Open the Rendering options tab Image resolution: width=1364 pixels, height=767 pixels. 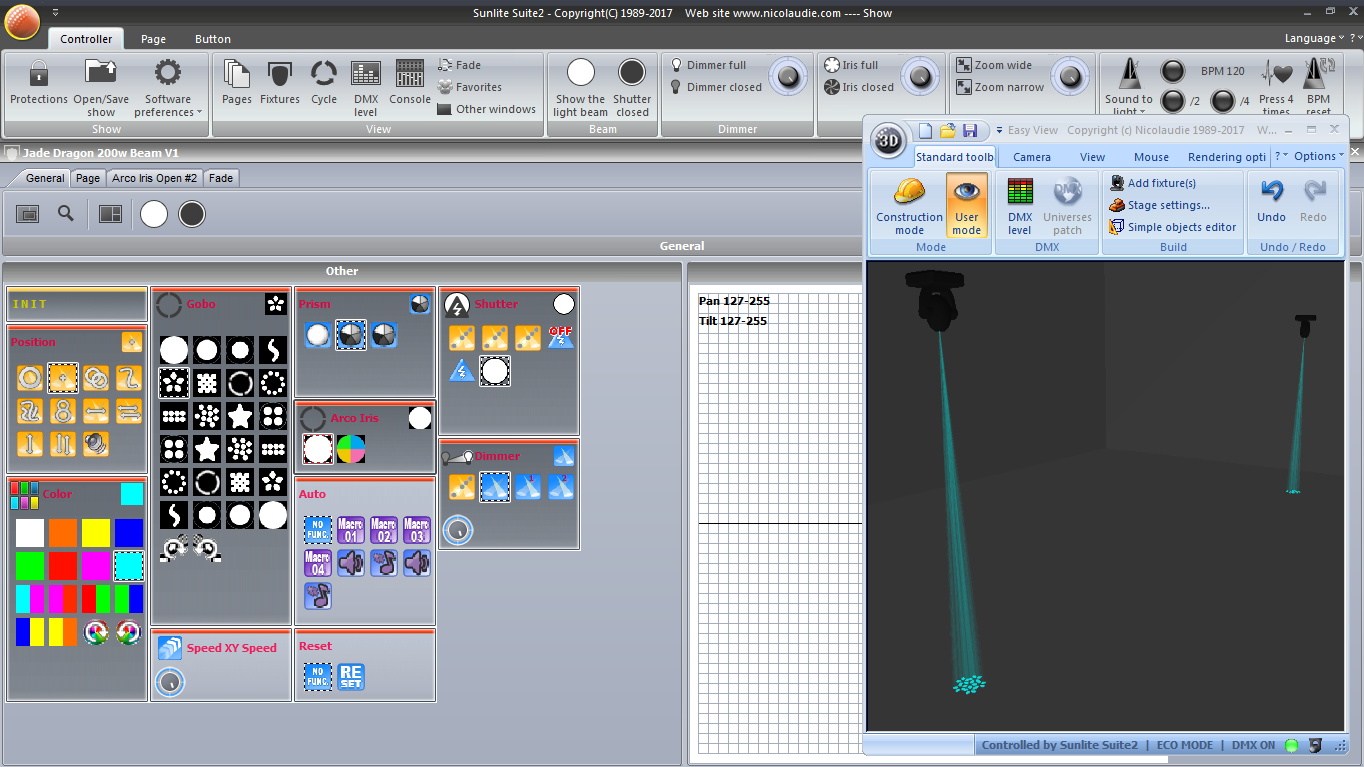click(x=1226, y=157)
